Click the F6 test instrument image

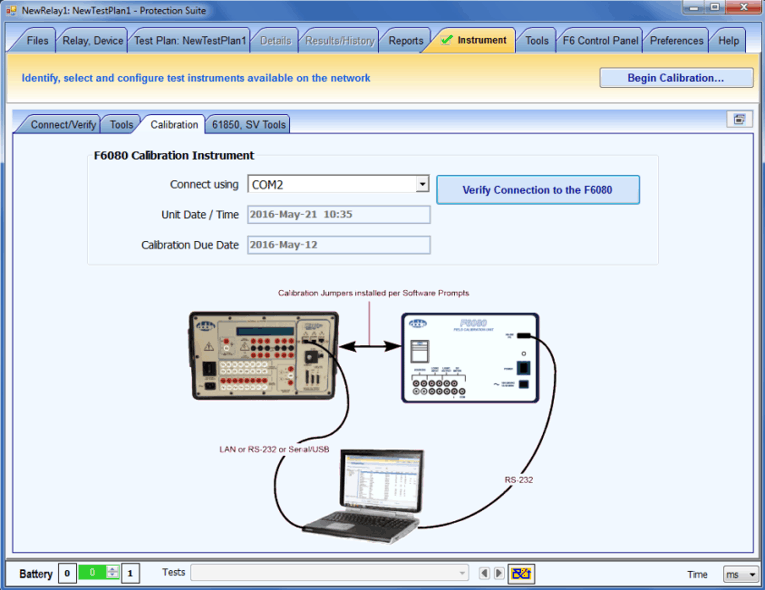click(x=263, y=356)
